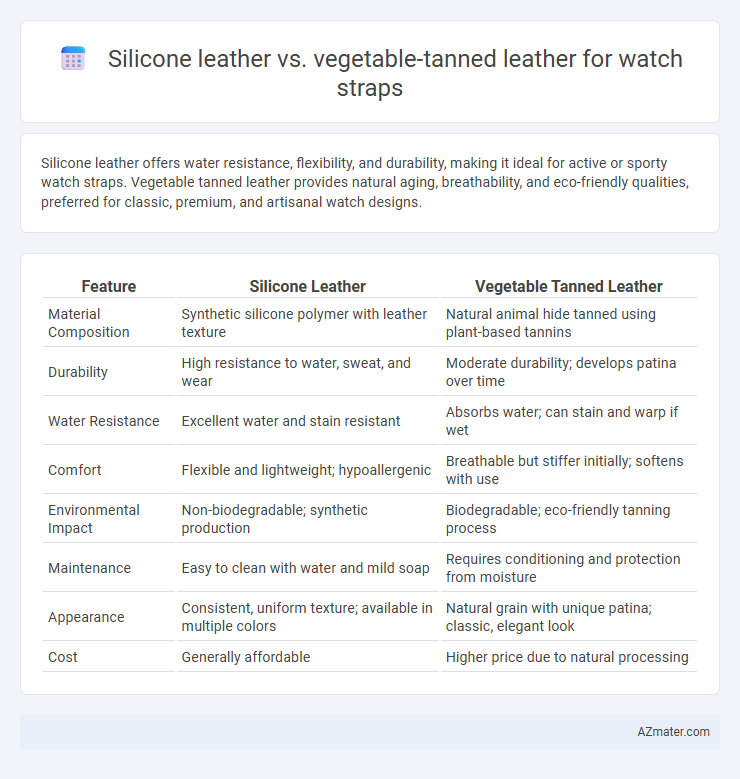Select the Silicone Leather column header
740x779 pixels.
[x=308, y=286]
